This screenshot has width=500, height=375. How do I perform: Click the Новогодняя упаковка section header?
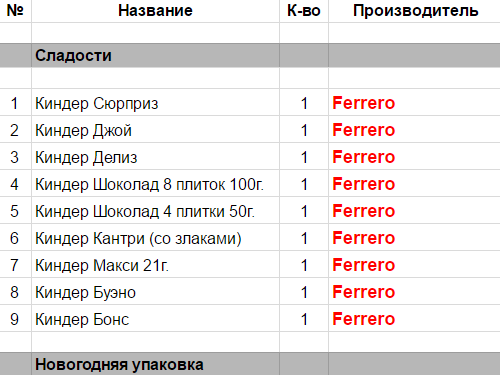pyautogui.click(x=155, y=364)
